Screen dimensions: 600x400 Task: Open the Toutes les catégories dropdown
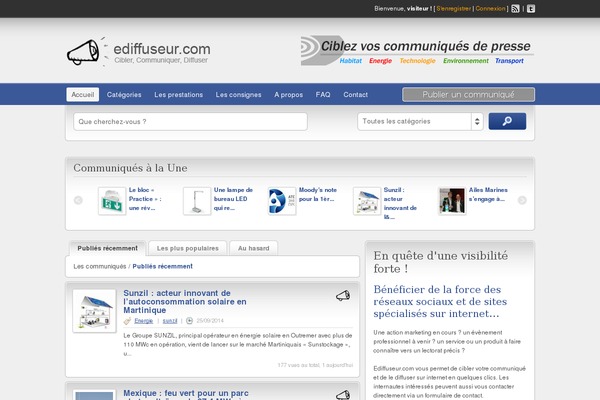pyautogui.click(x=421, y=121)
